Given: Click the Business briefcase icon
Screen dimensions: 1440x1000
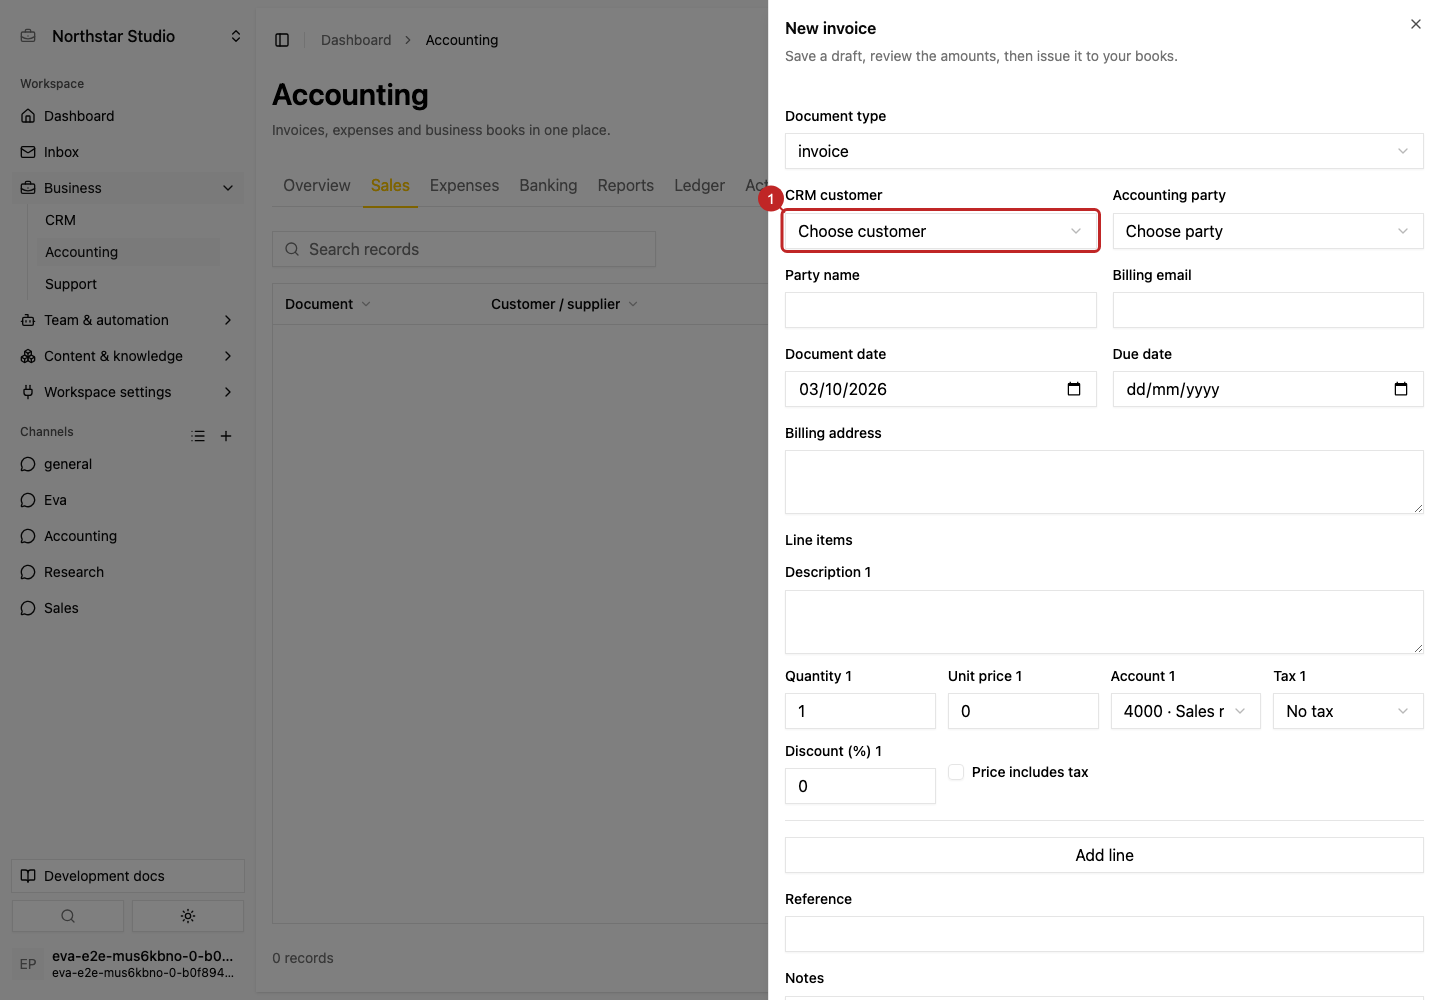Looking at the screenshot, I should coord(28,188).
